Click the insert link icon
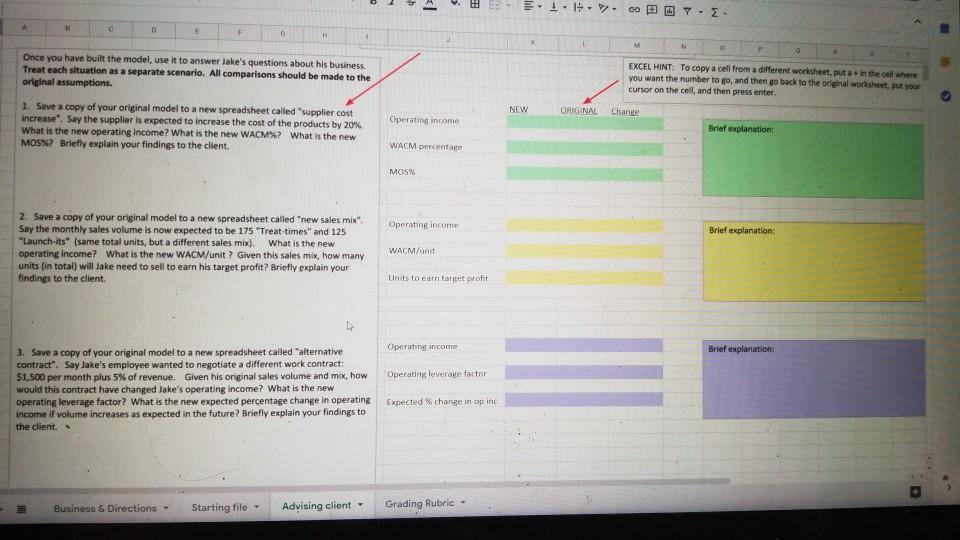Screen dimensions: 960x540 [x=634, y=9]
